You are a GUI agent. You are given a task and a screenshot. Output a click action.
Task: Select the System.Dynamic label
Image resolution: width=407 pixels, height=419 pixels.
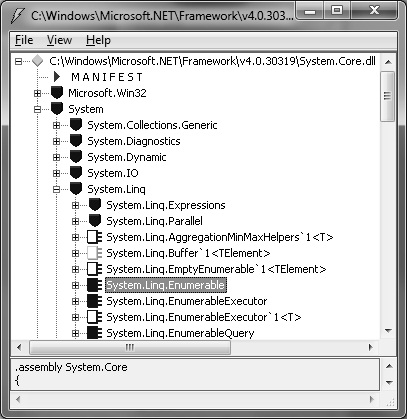(x=127, y=157)
